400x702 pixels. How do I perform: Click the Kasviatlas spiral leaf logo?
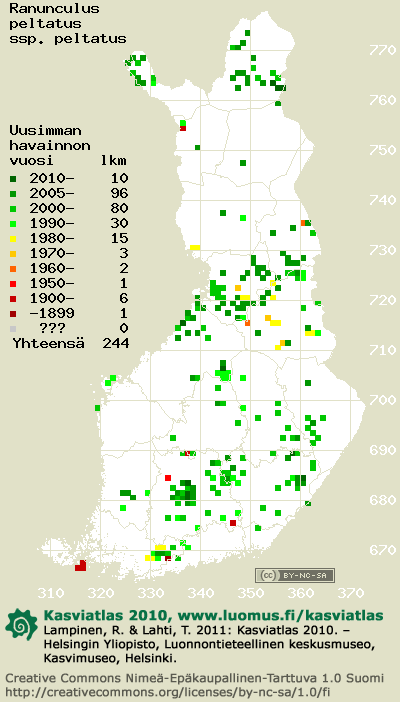click(x=21, y=625)
